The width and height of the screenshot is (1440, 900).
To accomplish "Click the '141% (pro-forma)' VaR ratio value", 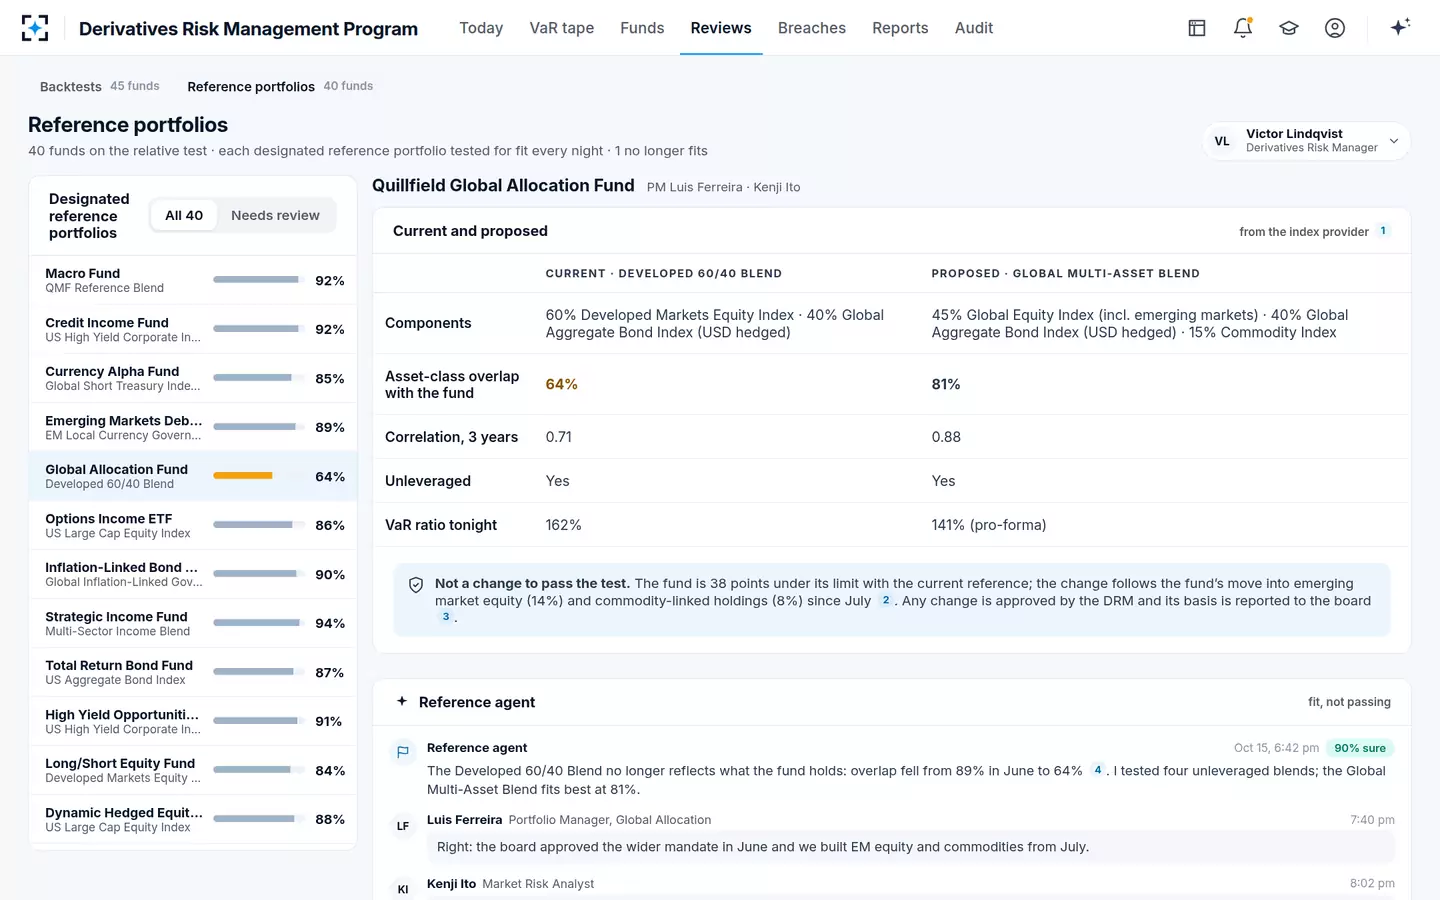I will click(x=989, y=525).
